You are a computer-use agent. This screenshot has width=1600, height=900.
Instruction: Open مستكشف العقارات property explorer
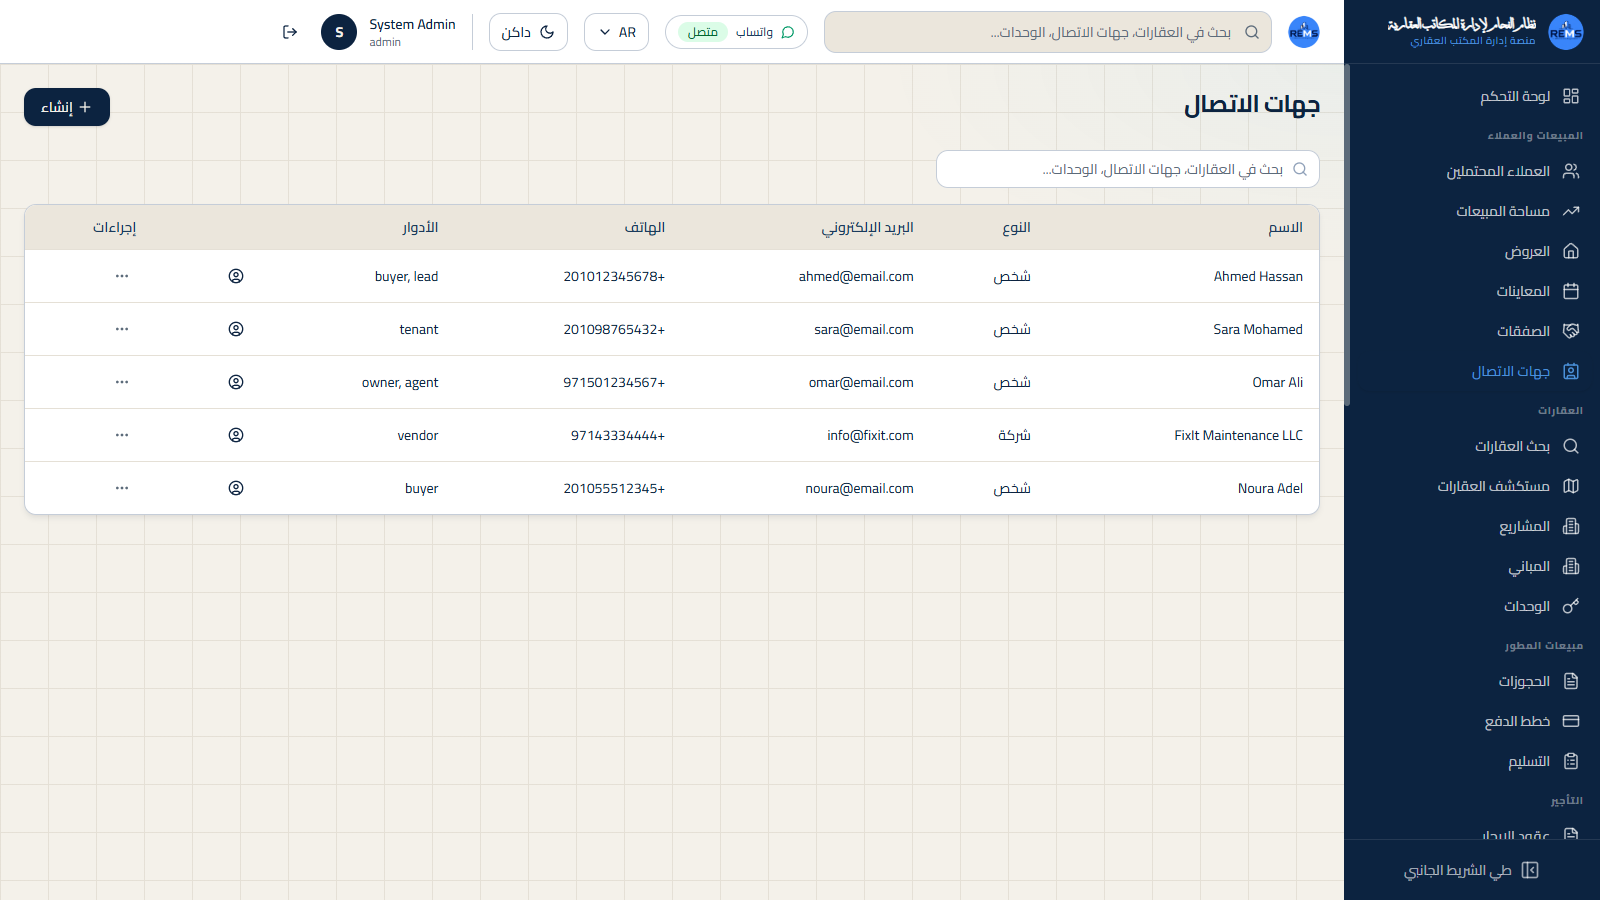[x=1494, y=486]
